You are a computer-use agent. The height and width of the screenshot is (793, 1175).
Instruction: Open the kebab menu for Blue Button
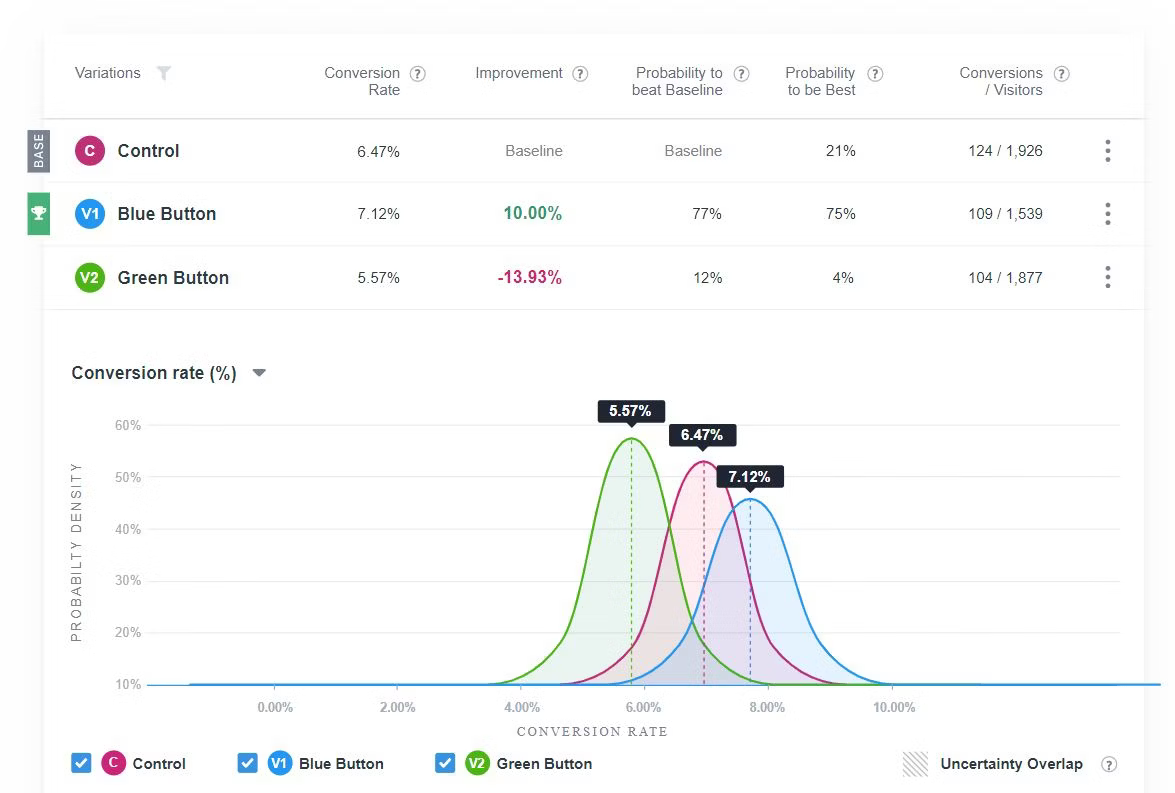pos(1107,214)
